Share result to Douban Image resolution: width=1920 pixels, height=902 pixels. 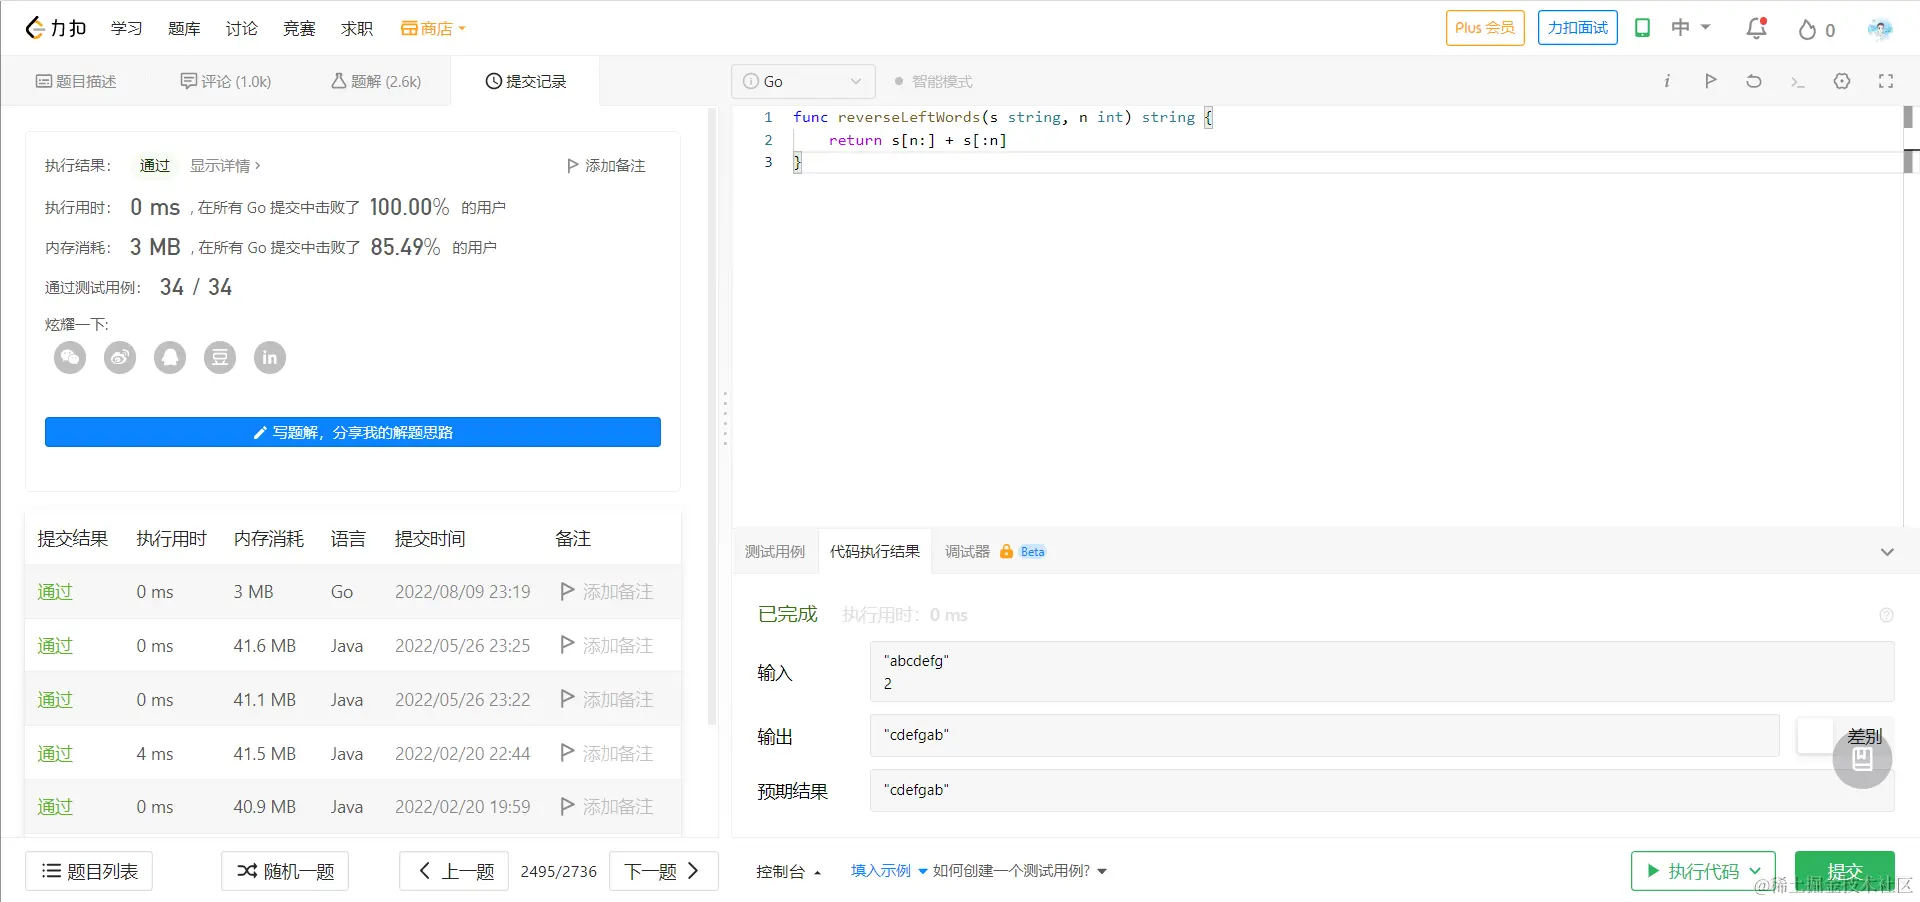(x=220, y=357)
